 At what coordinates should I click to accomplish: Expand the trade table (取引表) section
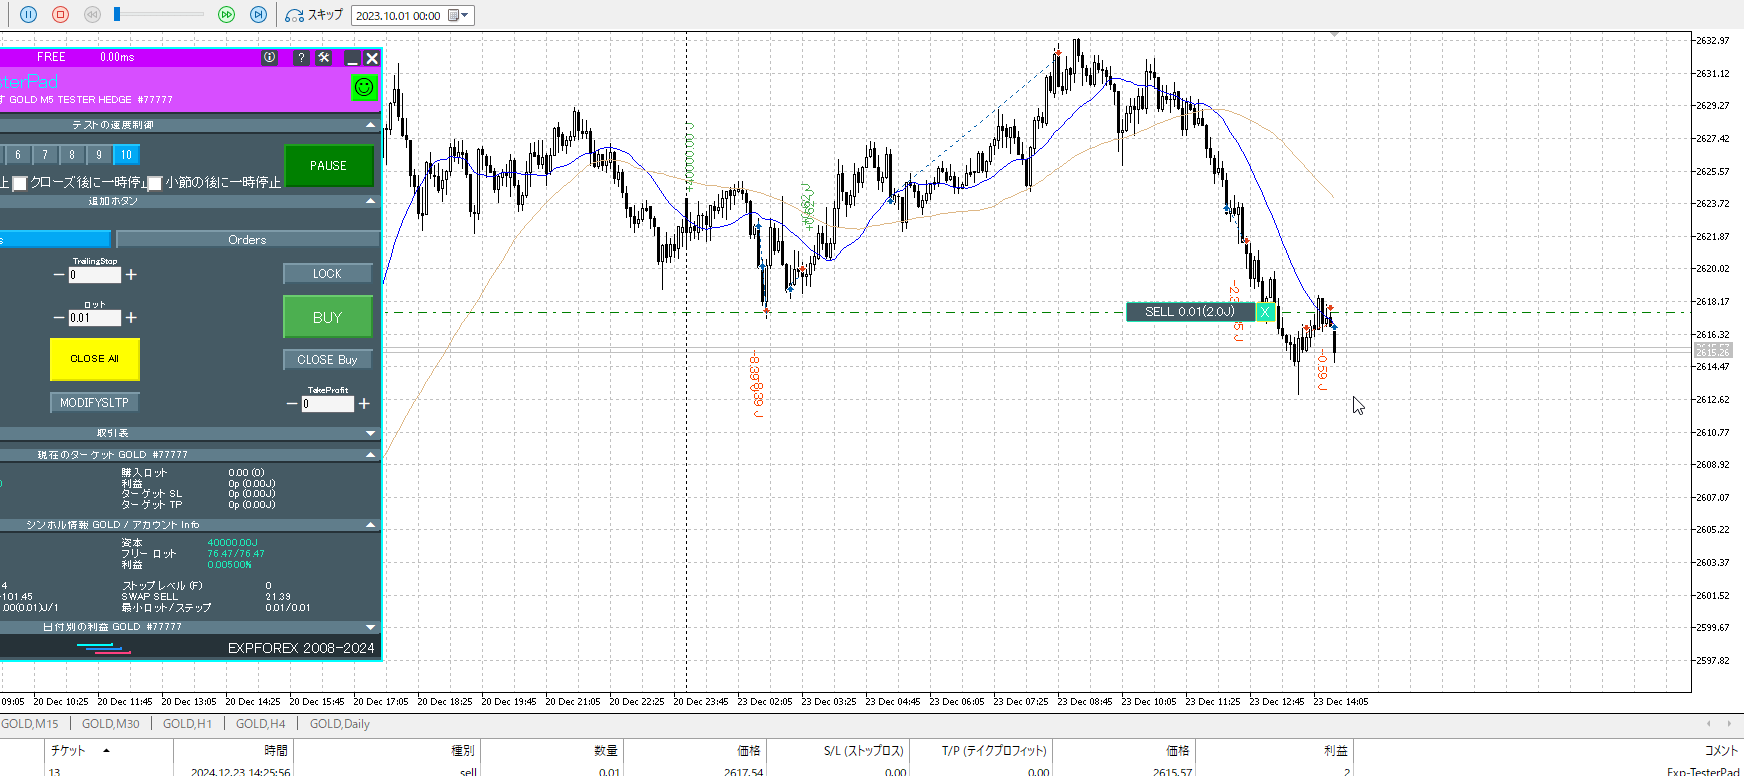pyautogui.click(x=371, y=433)
